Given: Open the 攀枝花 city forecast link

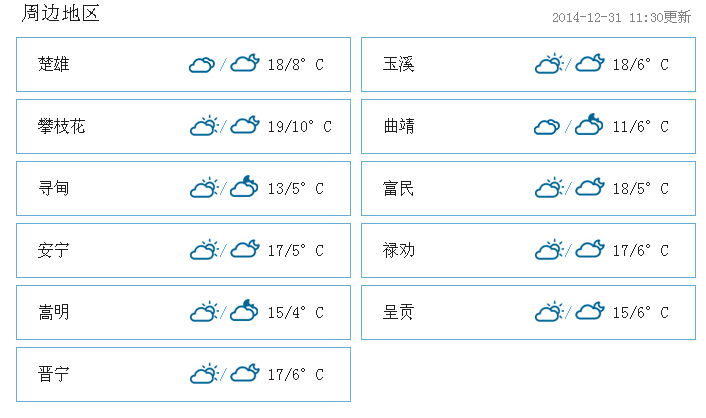Looking at the screenshot, I should click(x=62, y=126).
